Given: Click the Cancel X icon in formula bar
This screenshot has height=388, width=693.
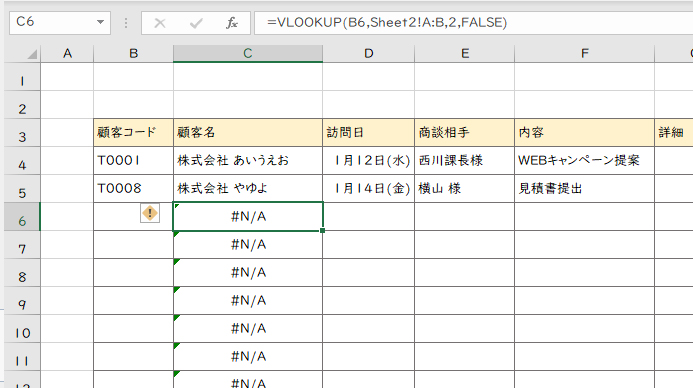Looking at the screenshot, I should click(160, 23).
